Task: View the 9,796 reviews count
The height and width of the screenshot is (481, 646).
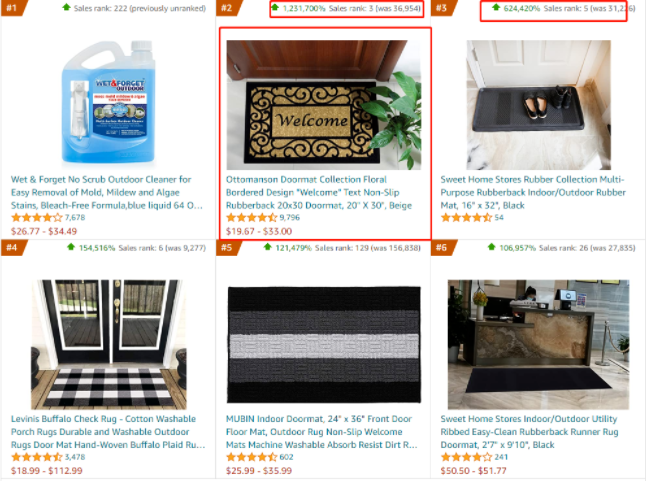Action: pyautogui.click(x=290, y=217)
